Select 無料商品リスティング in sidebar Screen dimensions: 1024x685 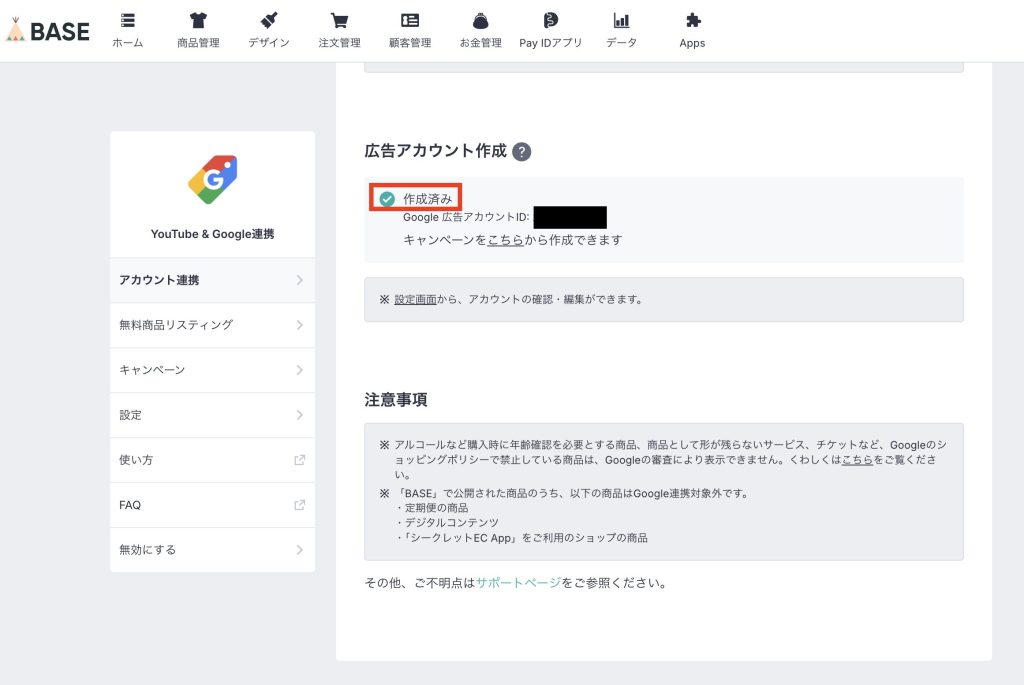(x=212, y=325)
